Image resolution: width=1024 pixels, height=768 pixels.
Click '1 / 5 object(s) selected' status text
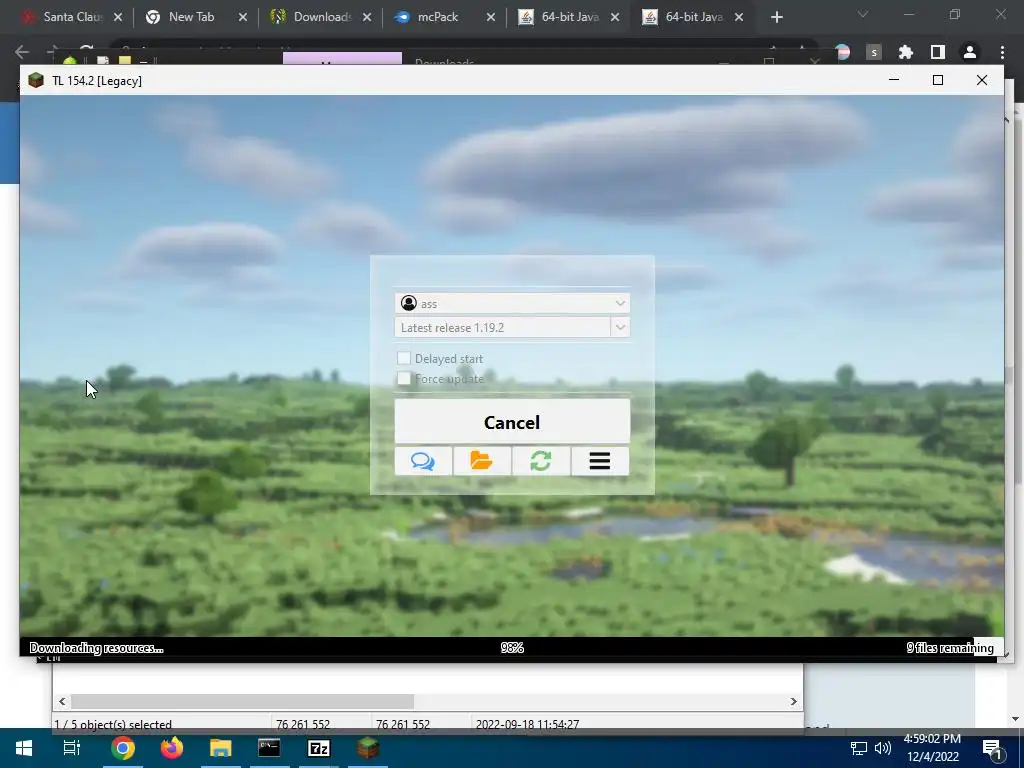coord(113,724)
